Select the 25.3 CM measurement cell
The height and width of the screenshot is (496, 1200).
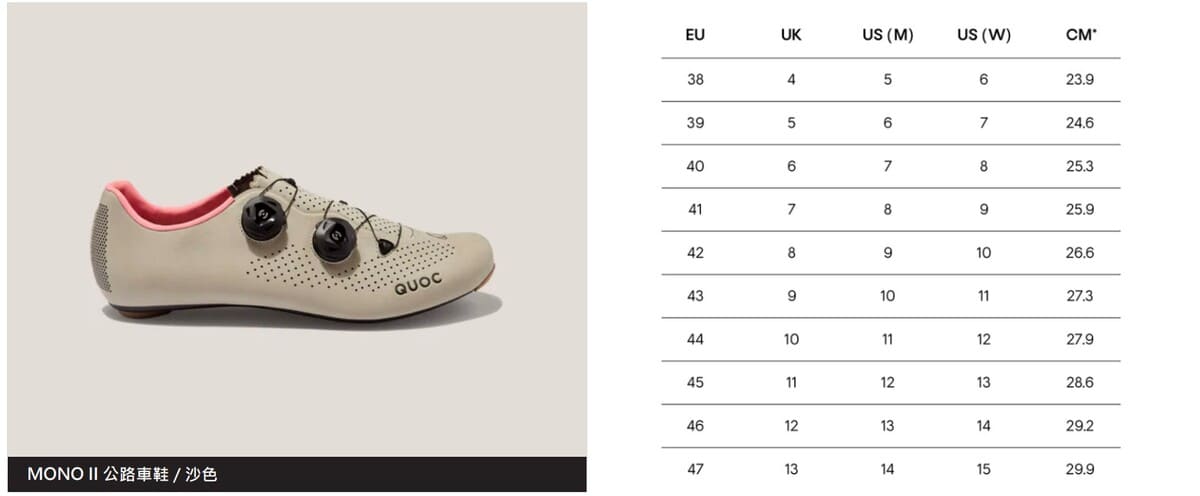1080,166
